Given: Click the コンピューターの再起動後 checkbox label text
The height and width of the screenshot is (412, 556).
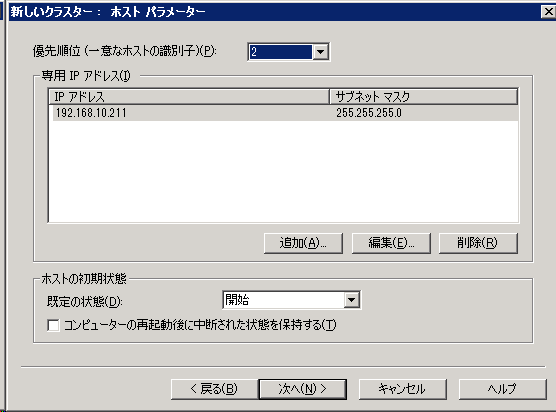Looking at the screenshot, I should coord(200,325).
